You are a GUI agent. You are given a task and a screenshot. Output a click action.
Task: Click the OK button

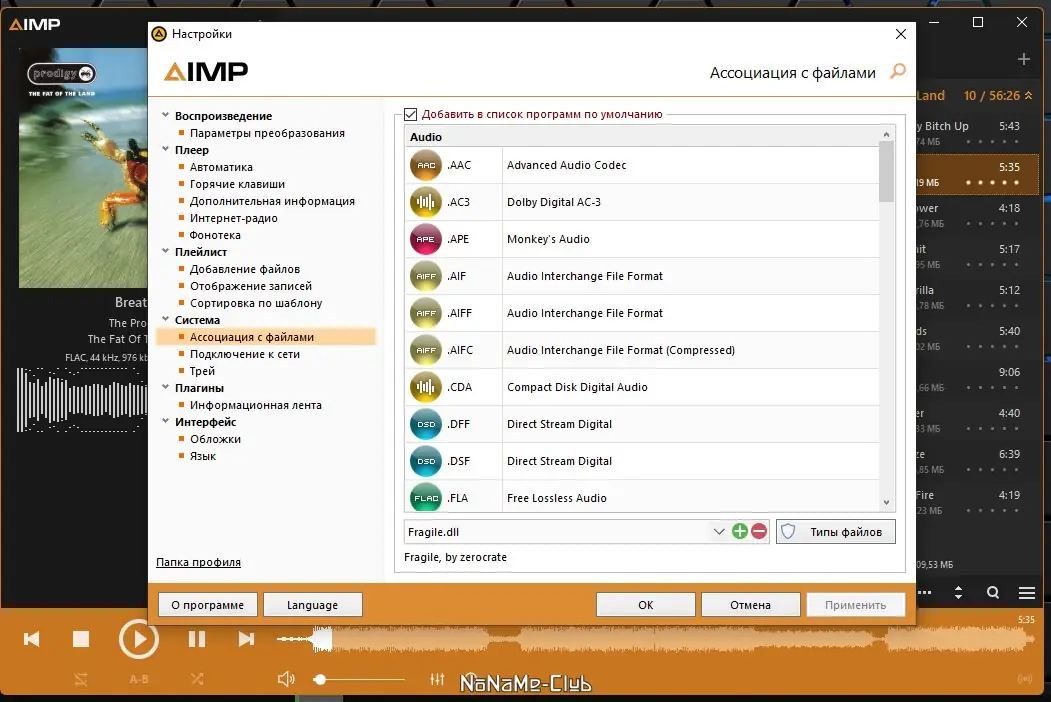point(645,605)
